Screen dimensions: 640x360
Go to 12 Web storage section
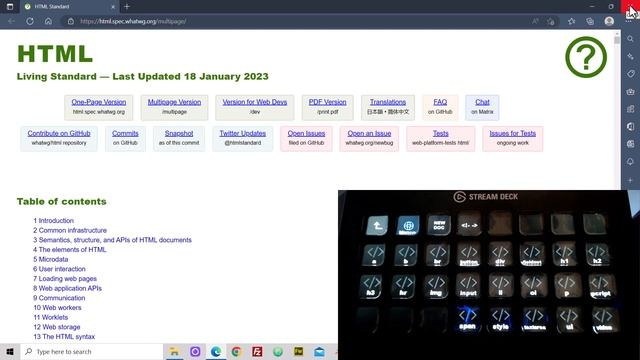coord(57,327)
